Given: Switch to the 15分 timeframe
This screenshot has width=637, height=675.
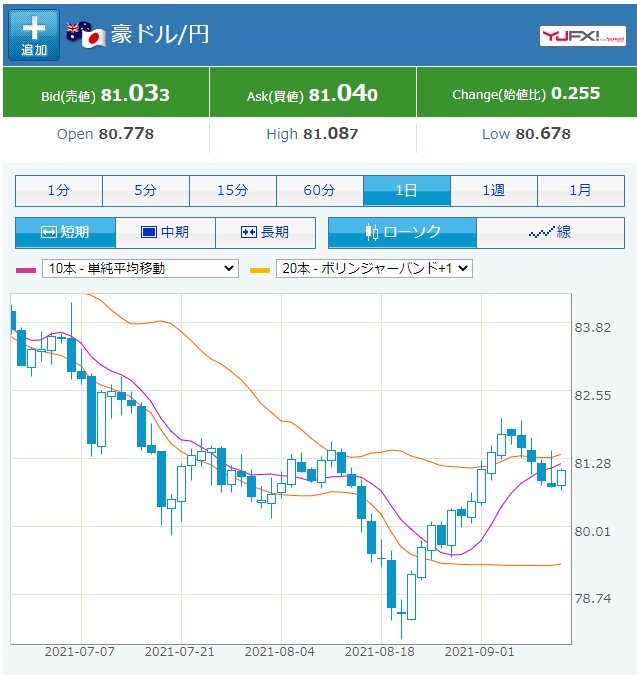Looking at the screenshot, I should [233, 191].
